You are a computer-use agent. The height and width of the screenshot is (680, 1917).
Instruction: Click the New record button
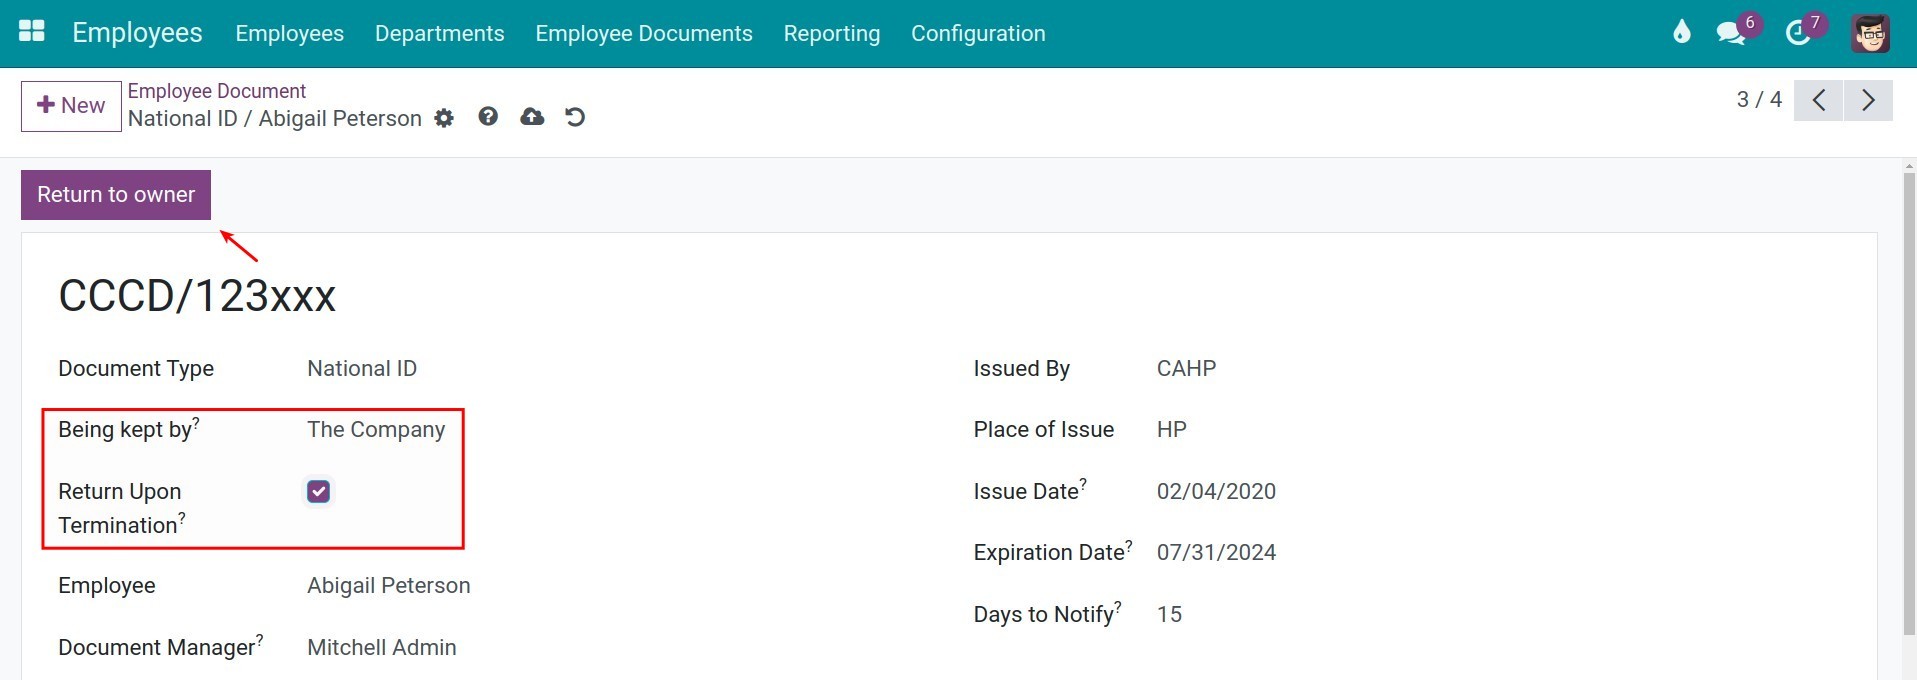(x=71, y=106)
